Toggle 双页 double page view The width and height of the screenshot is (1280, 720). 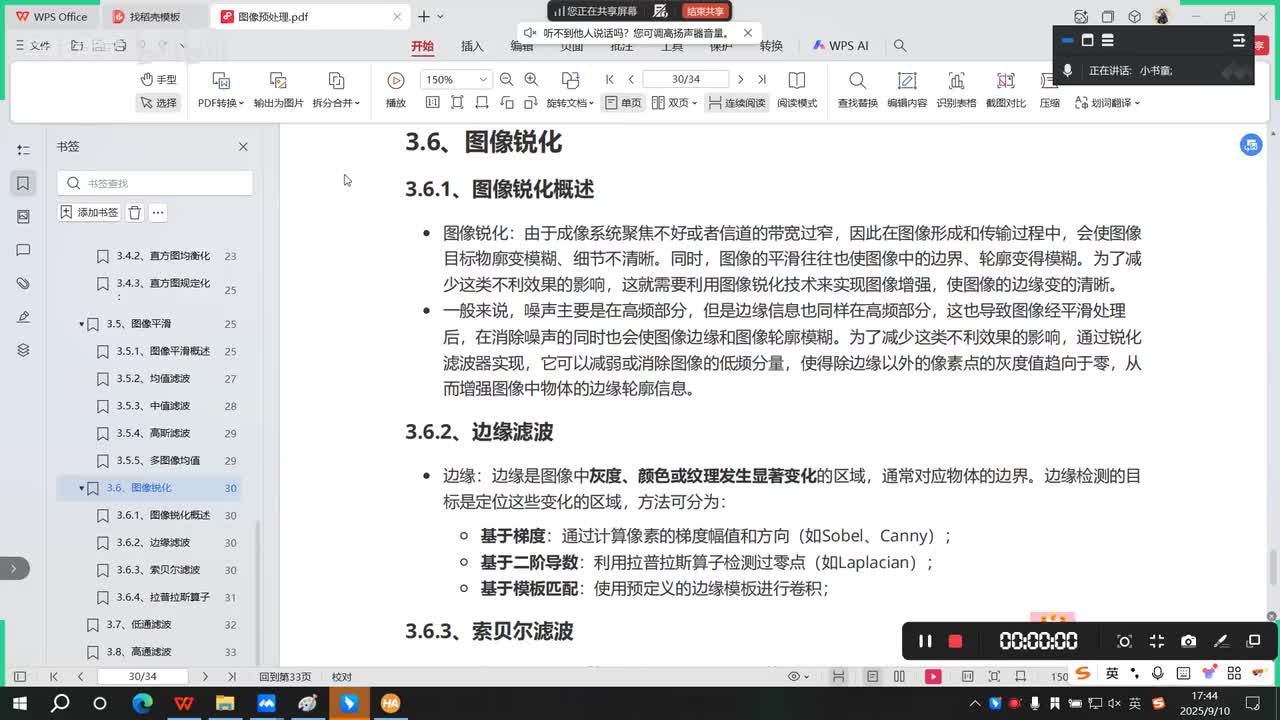[674, 103]
